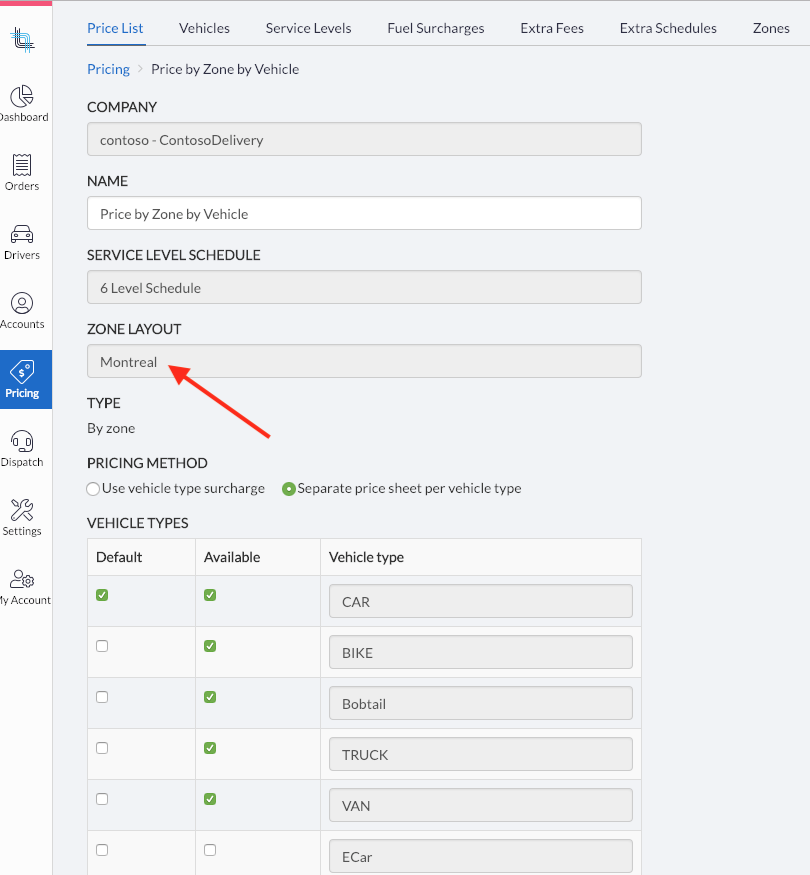
Task: Open Dispatch headset icon
Action: (x=22, y=441)
